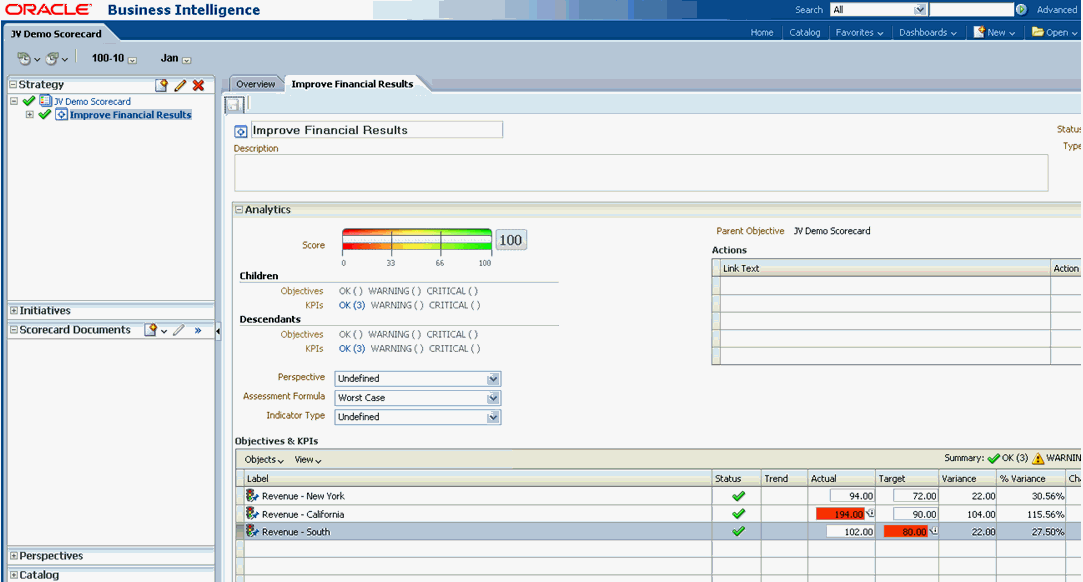Open the Catalog link in header
Image resolution: width=1083 pixels, height=582 pixels.
click(x=805, y=32)
